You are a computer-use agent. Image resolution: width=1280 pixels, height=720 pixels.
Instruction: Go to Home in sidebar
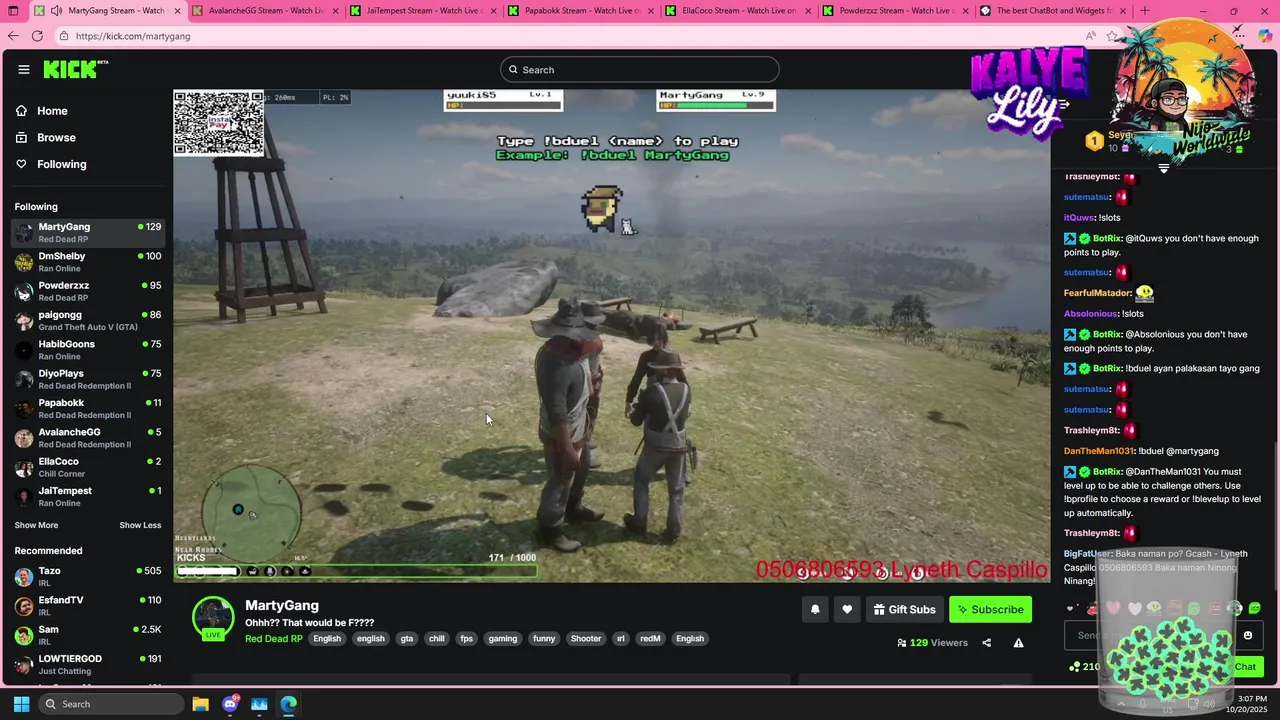point(52,111)
